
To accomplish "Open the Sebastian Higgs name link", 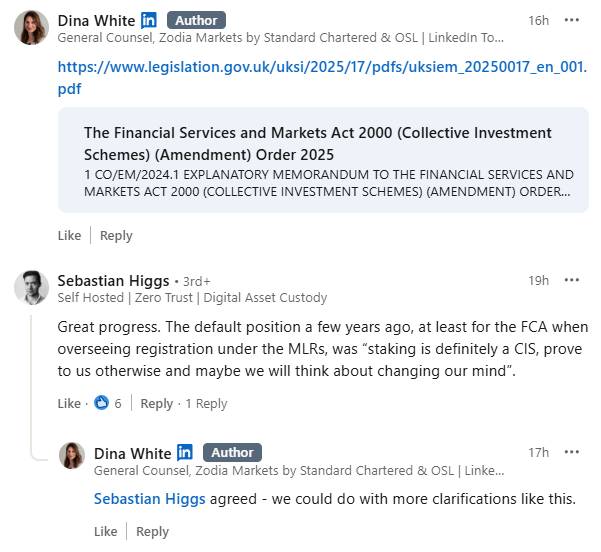I will (x=113, y=281).
